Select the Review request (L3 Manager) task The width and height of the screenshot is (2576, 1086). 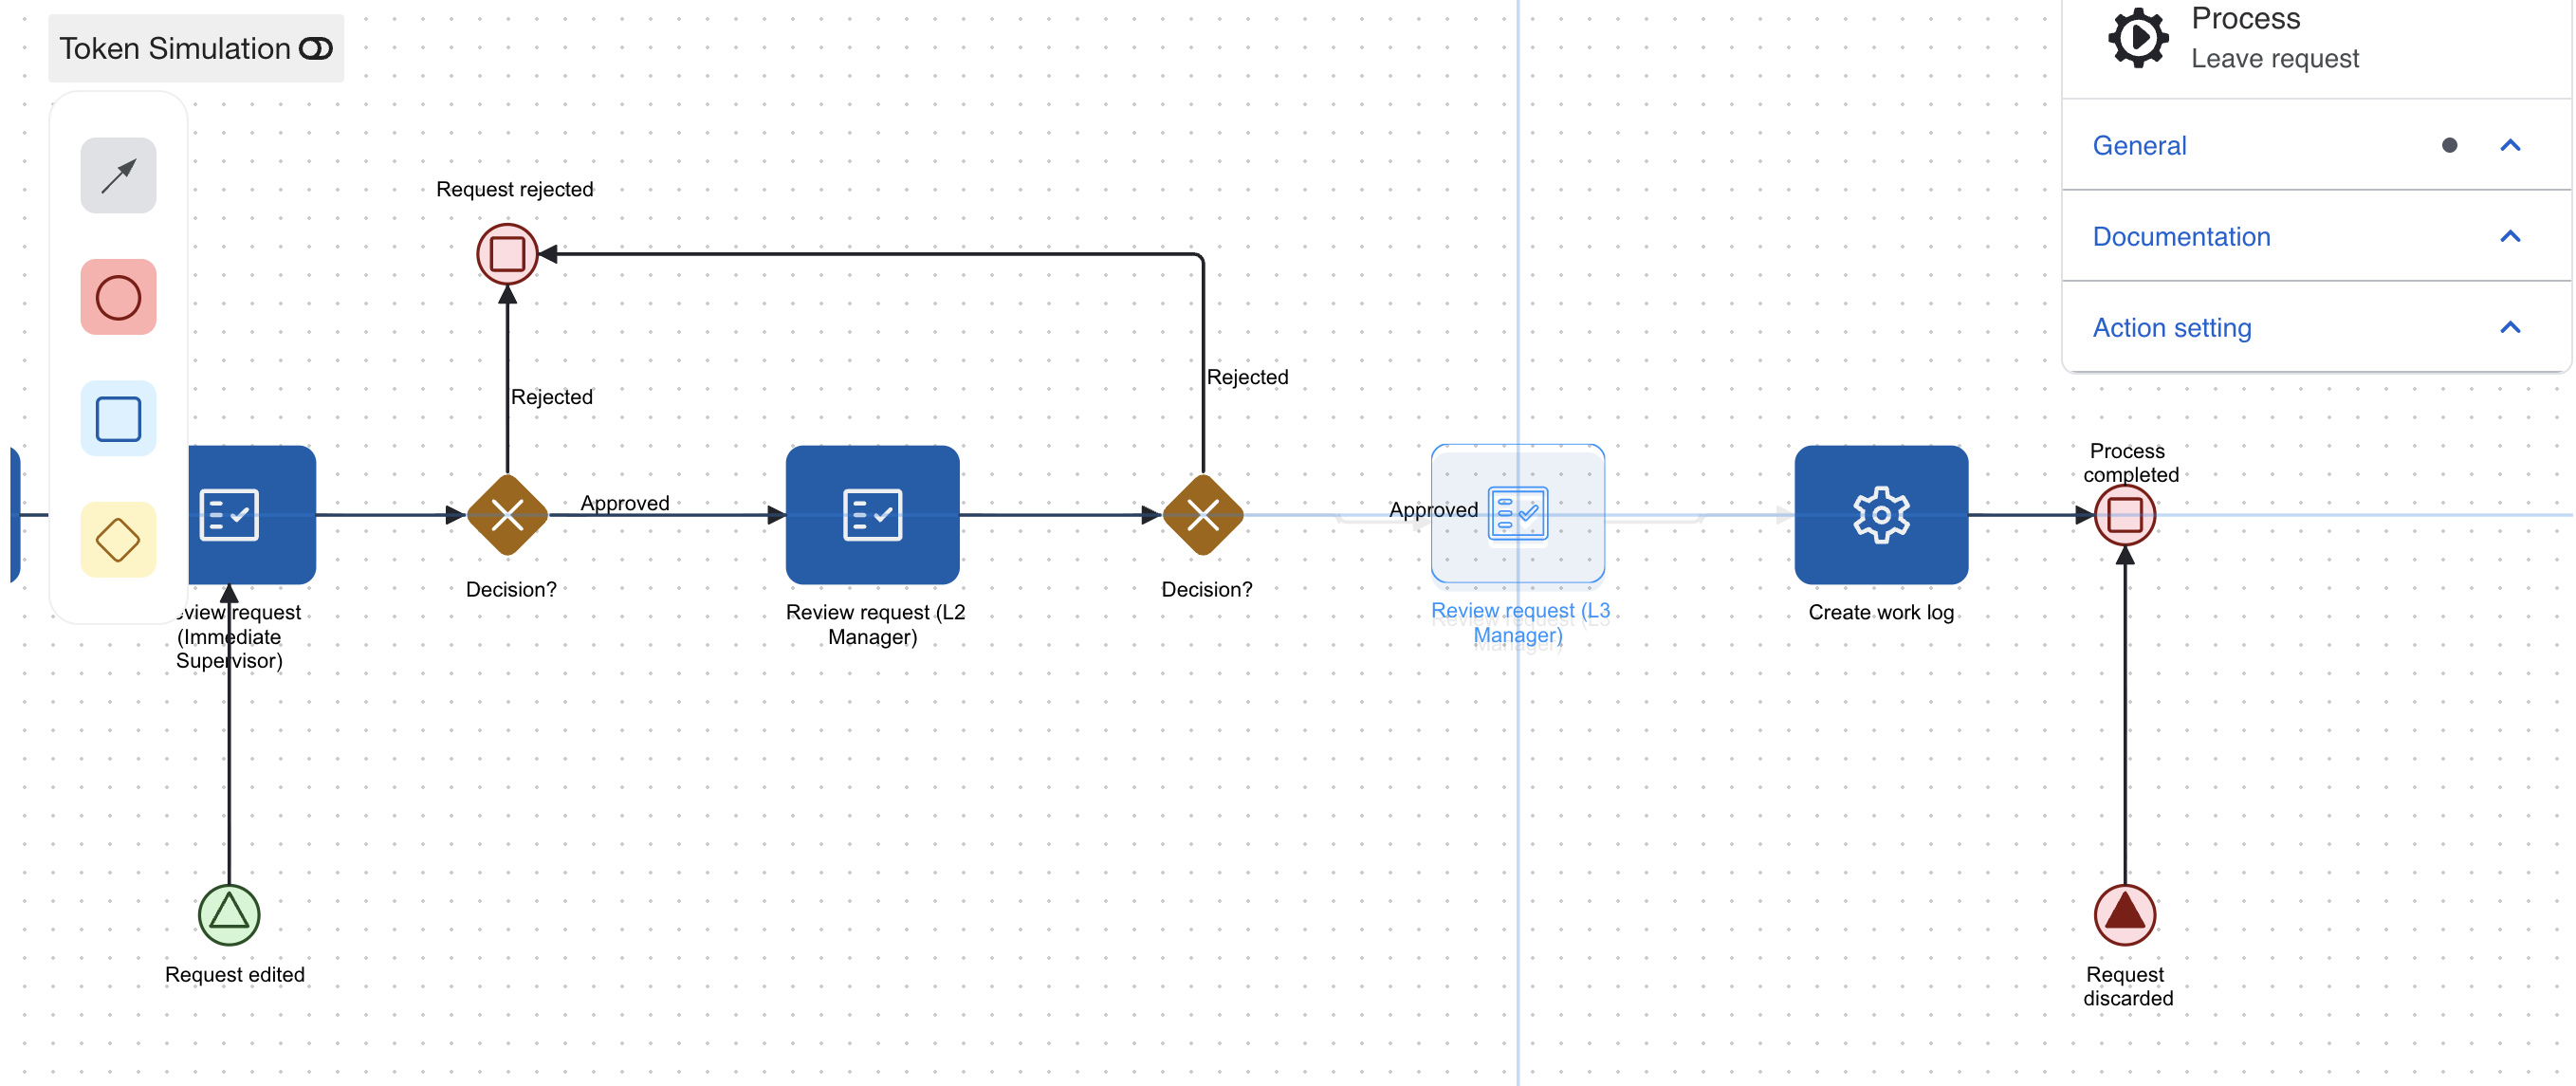[1517, 514]
